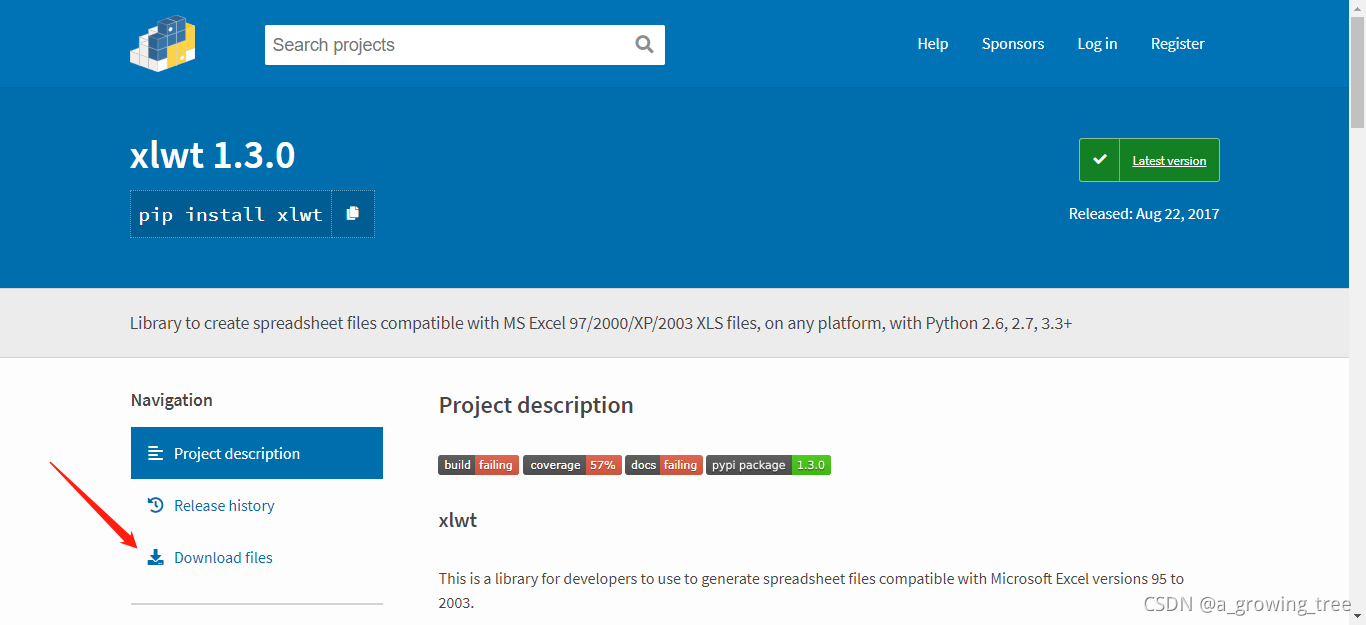The width and height of the screenshot is (1366, 625).
Task: Select the Project description tab
Action: (257, 453)
